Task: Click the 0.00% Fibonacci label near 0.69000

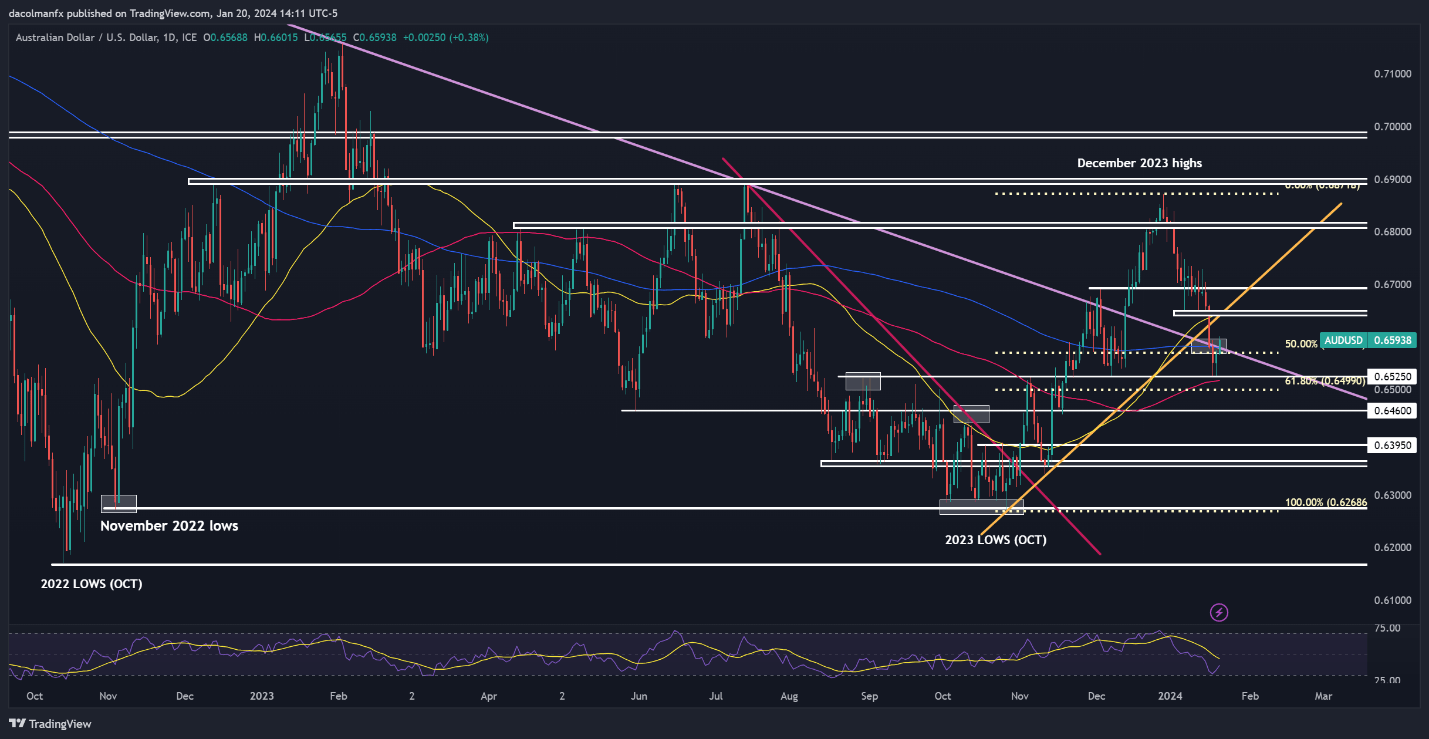Action: pos(1322,185)
